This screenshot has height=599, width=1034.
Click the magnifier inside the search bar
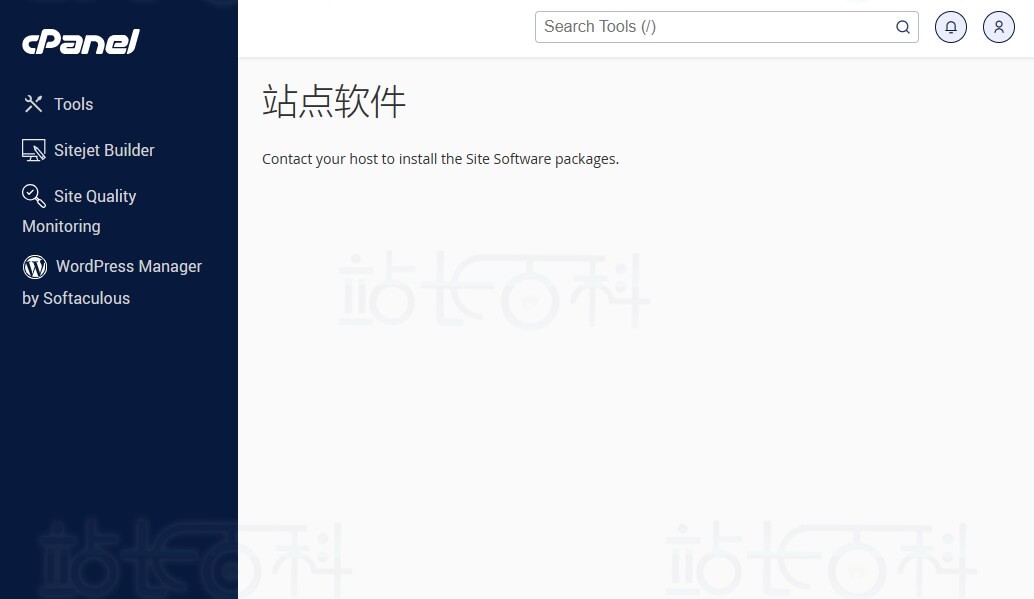tap(902, 27)
